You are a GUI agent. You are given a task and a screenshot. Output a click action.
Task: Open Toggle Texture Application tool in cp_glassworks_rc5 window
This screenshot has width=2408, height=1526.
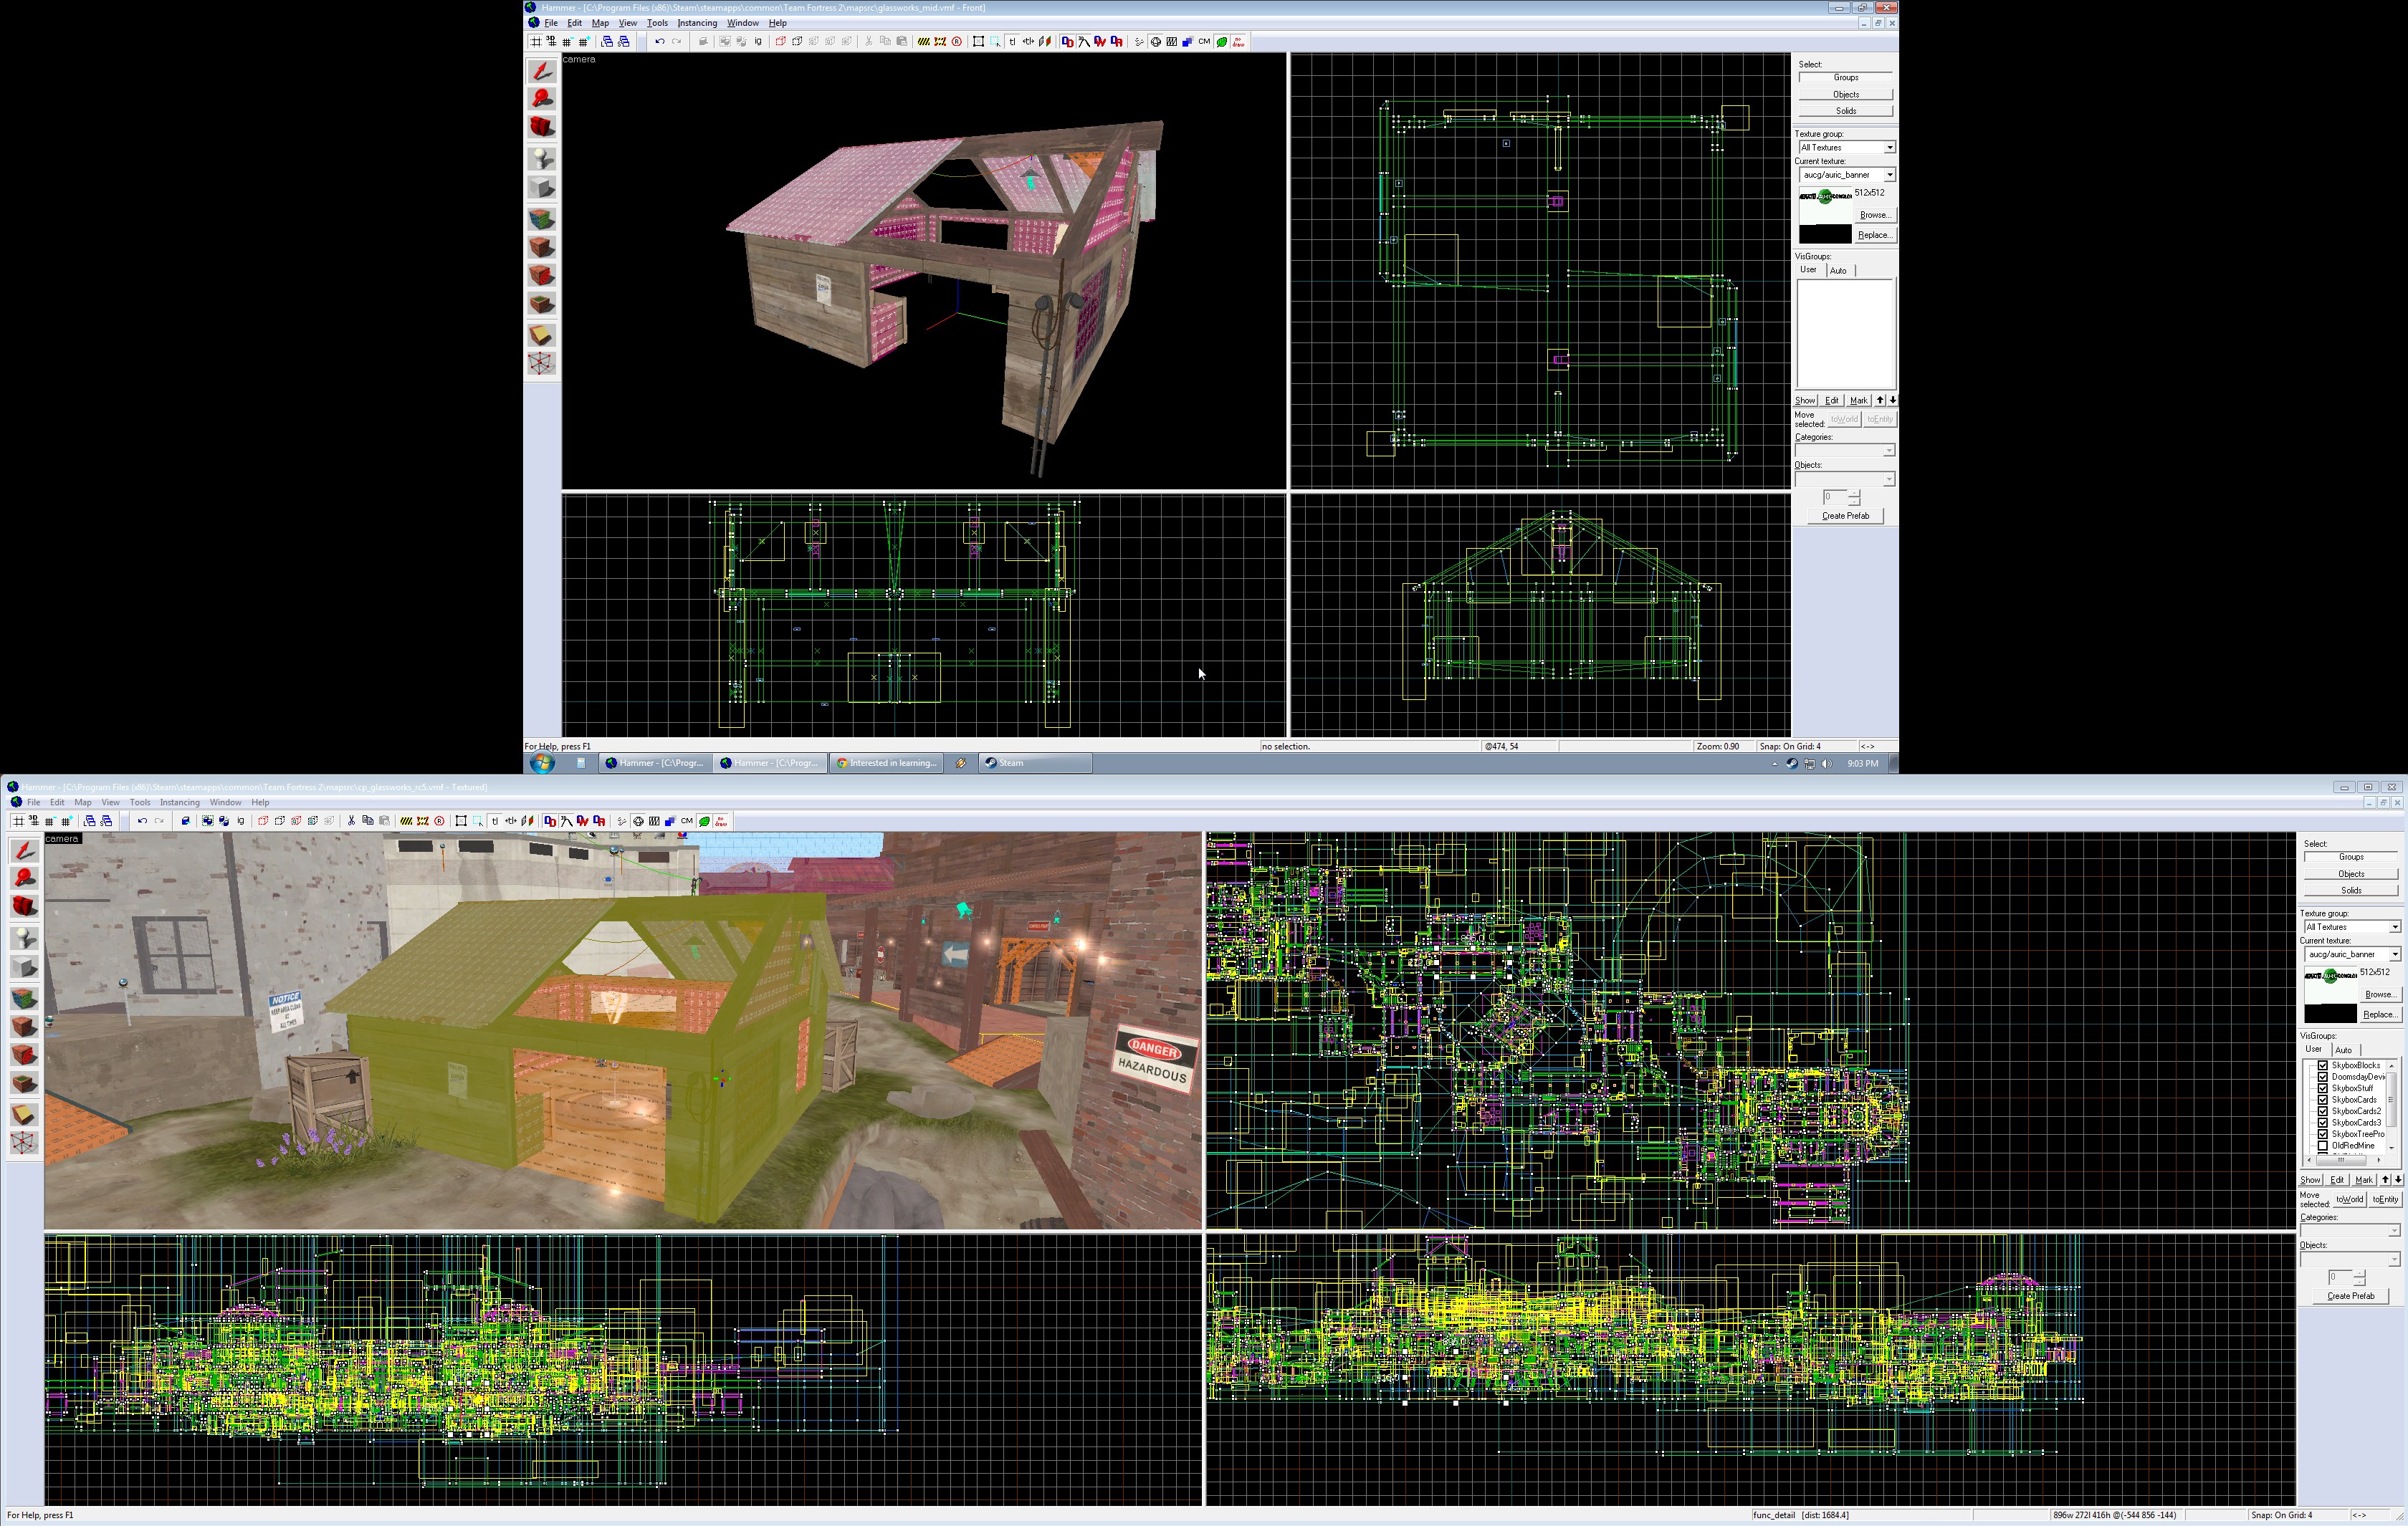pyautogui.click(x=24, y=999)
